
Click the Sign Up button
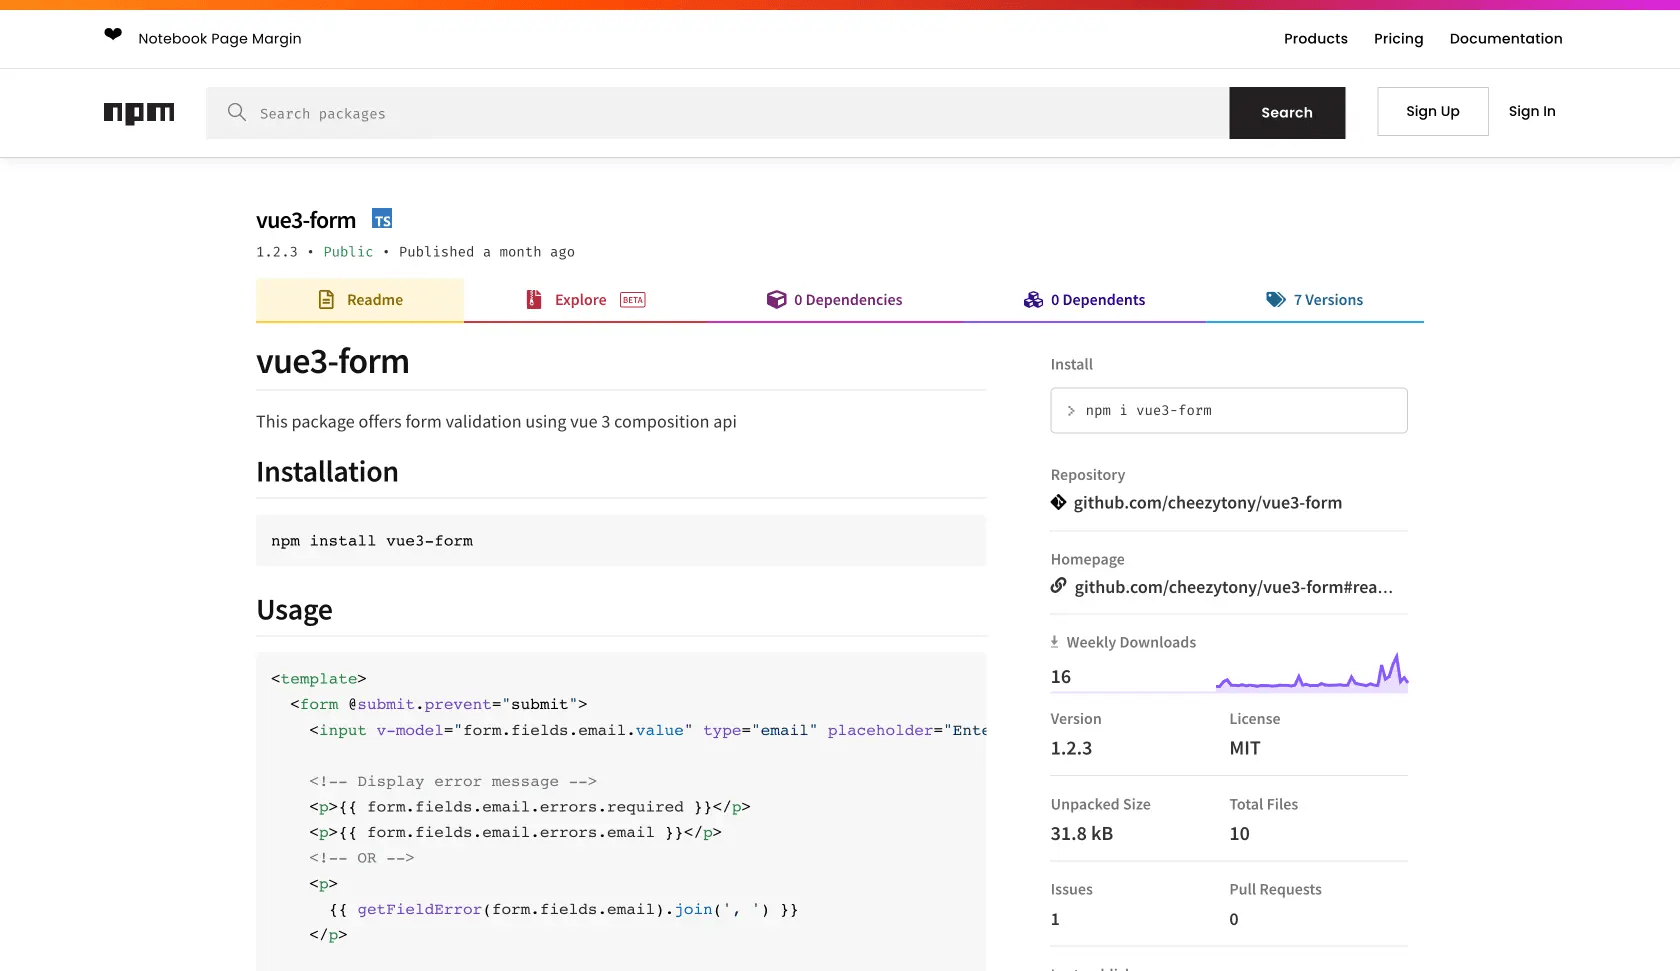1433,111
